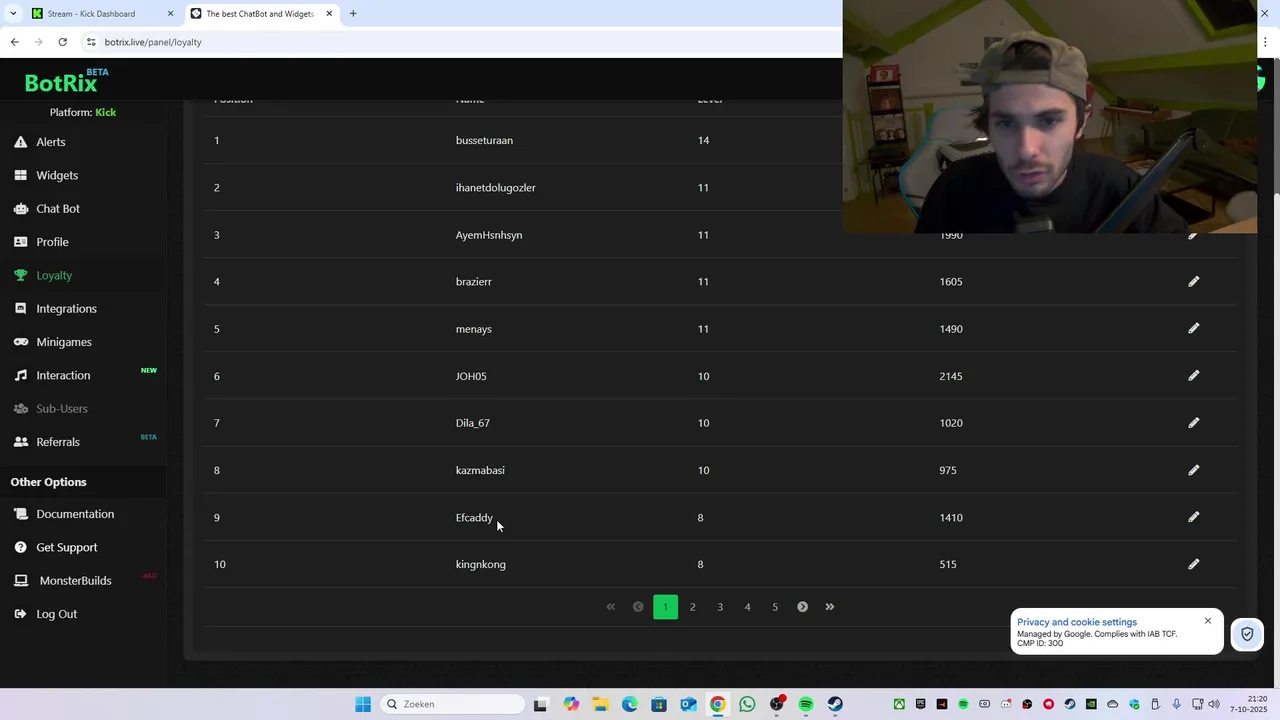Image resolution: width=1280 pixels, height=720 pixels.
Task: Edit the menays row pencil
Action: click(1193, 329)
